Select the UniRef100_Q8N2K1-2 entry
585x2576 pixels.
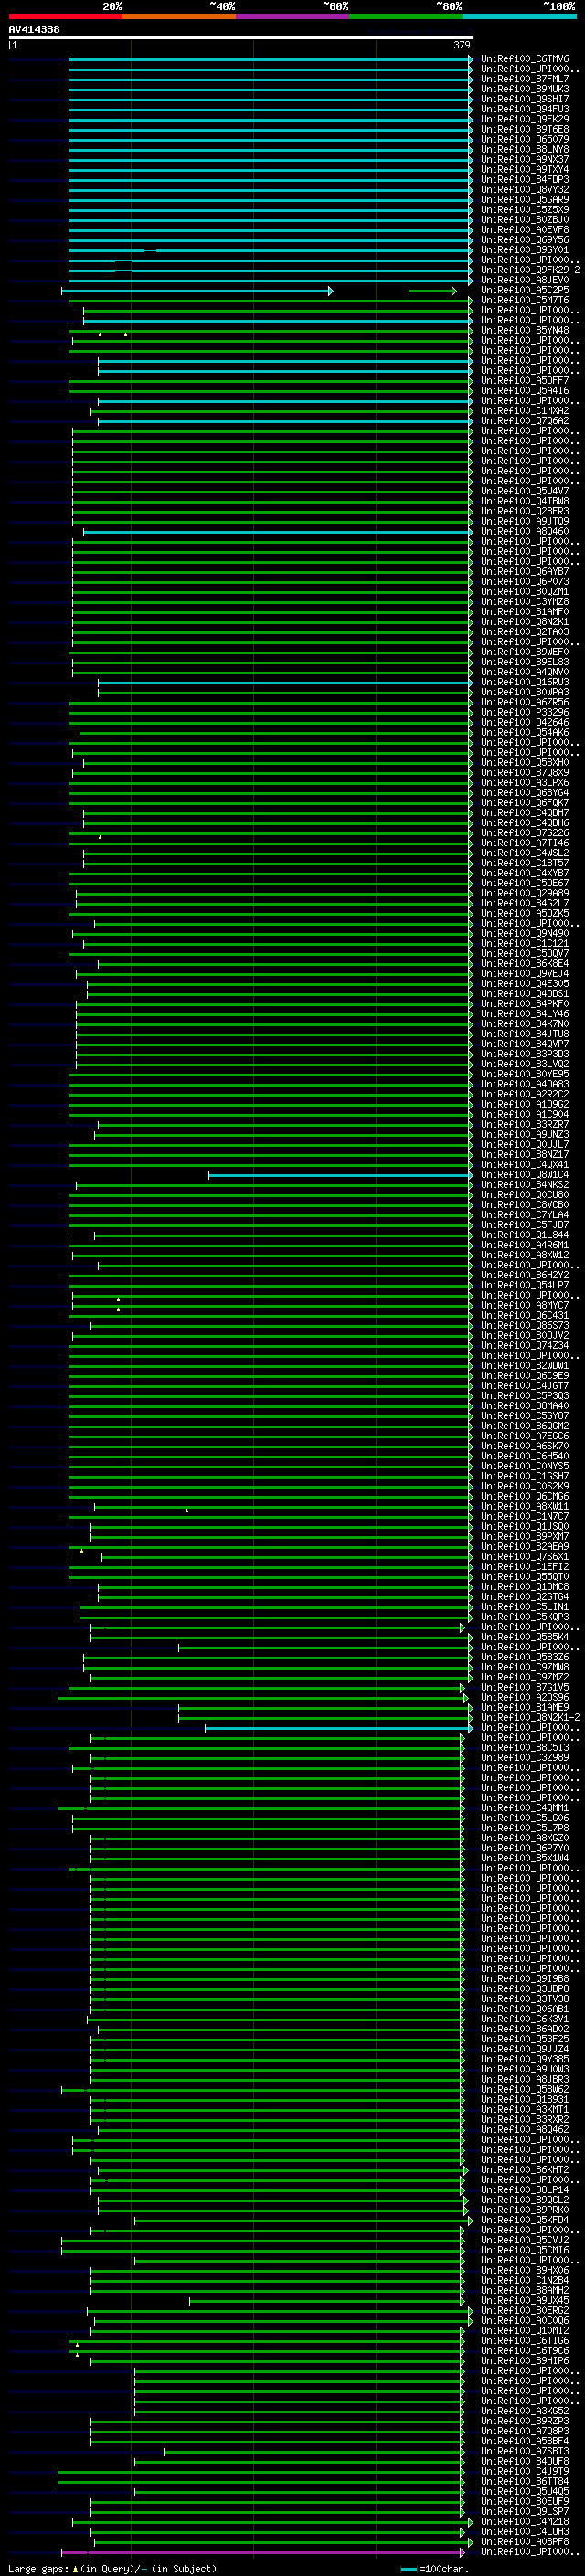[x=530, y=1718]
